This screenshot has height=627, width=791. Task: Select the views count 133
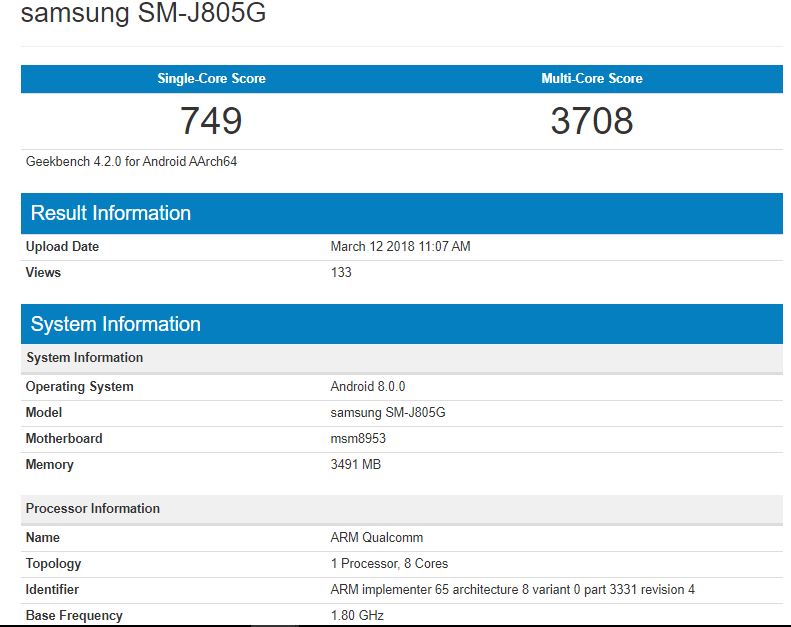pyautogui.click(x=341, y=272)
